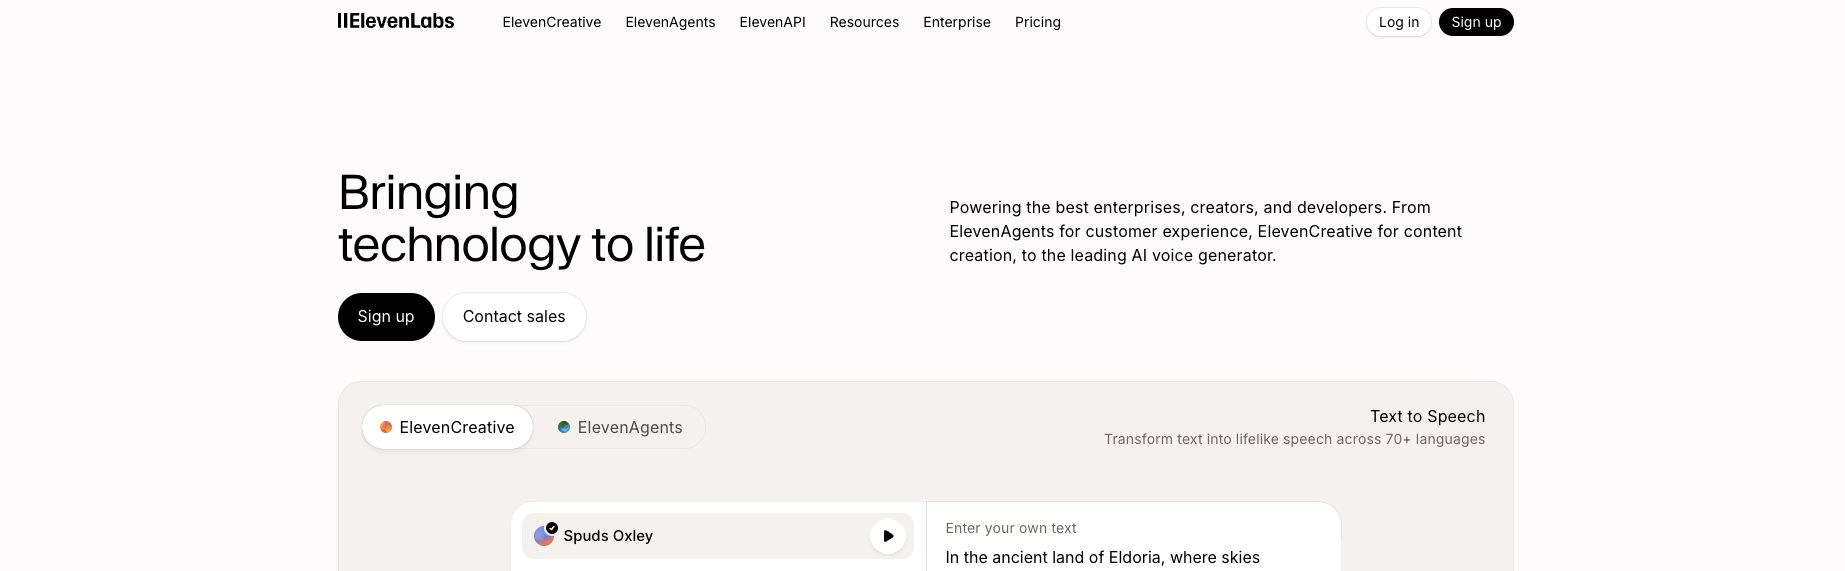The width and height of the screenshot is (1845, 571).
Task: Click the hero Sign up button below the headline
Action: click(x=386, y=317)
